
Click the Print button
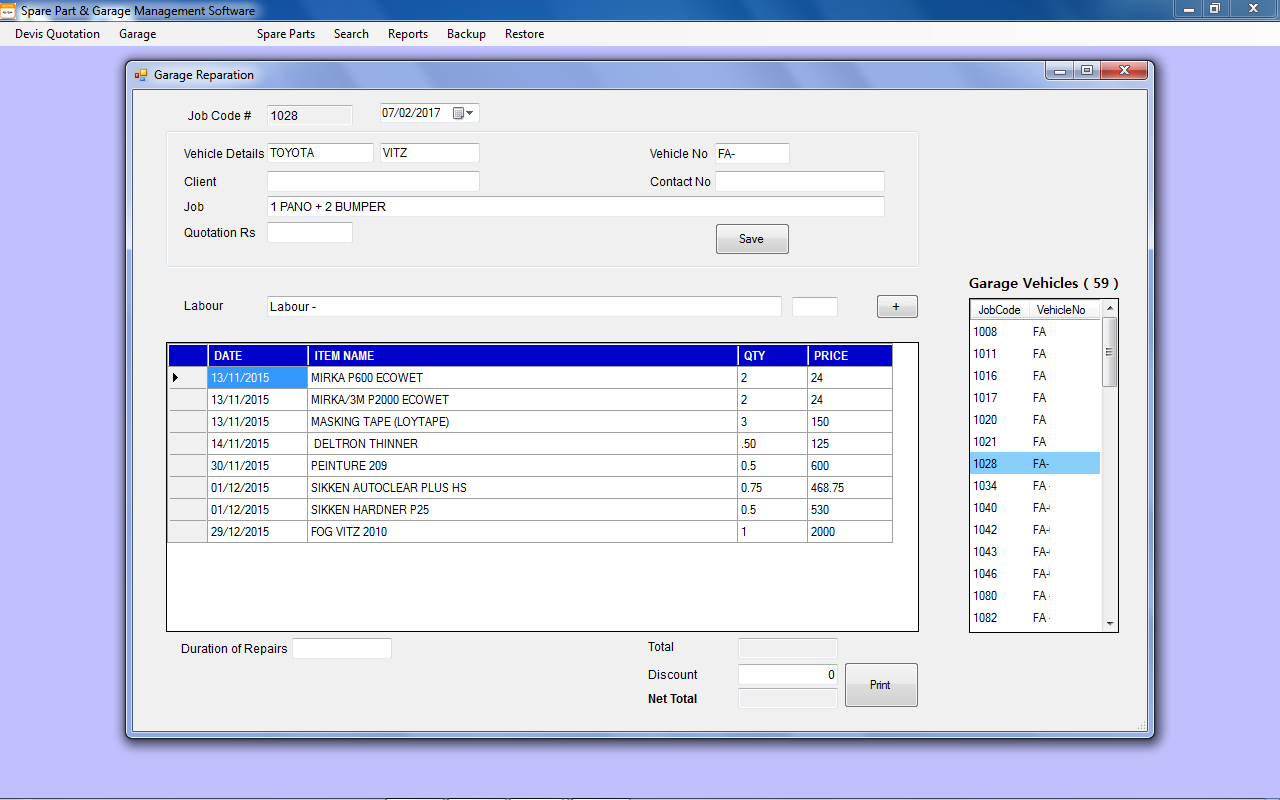[x=881, y=685]
